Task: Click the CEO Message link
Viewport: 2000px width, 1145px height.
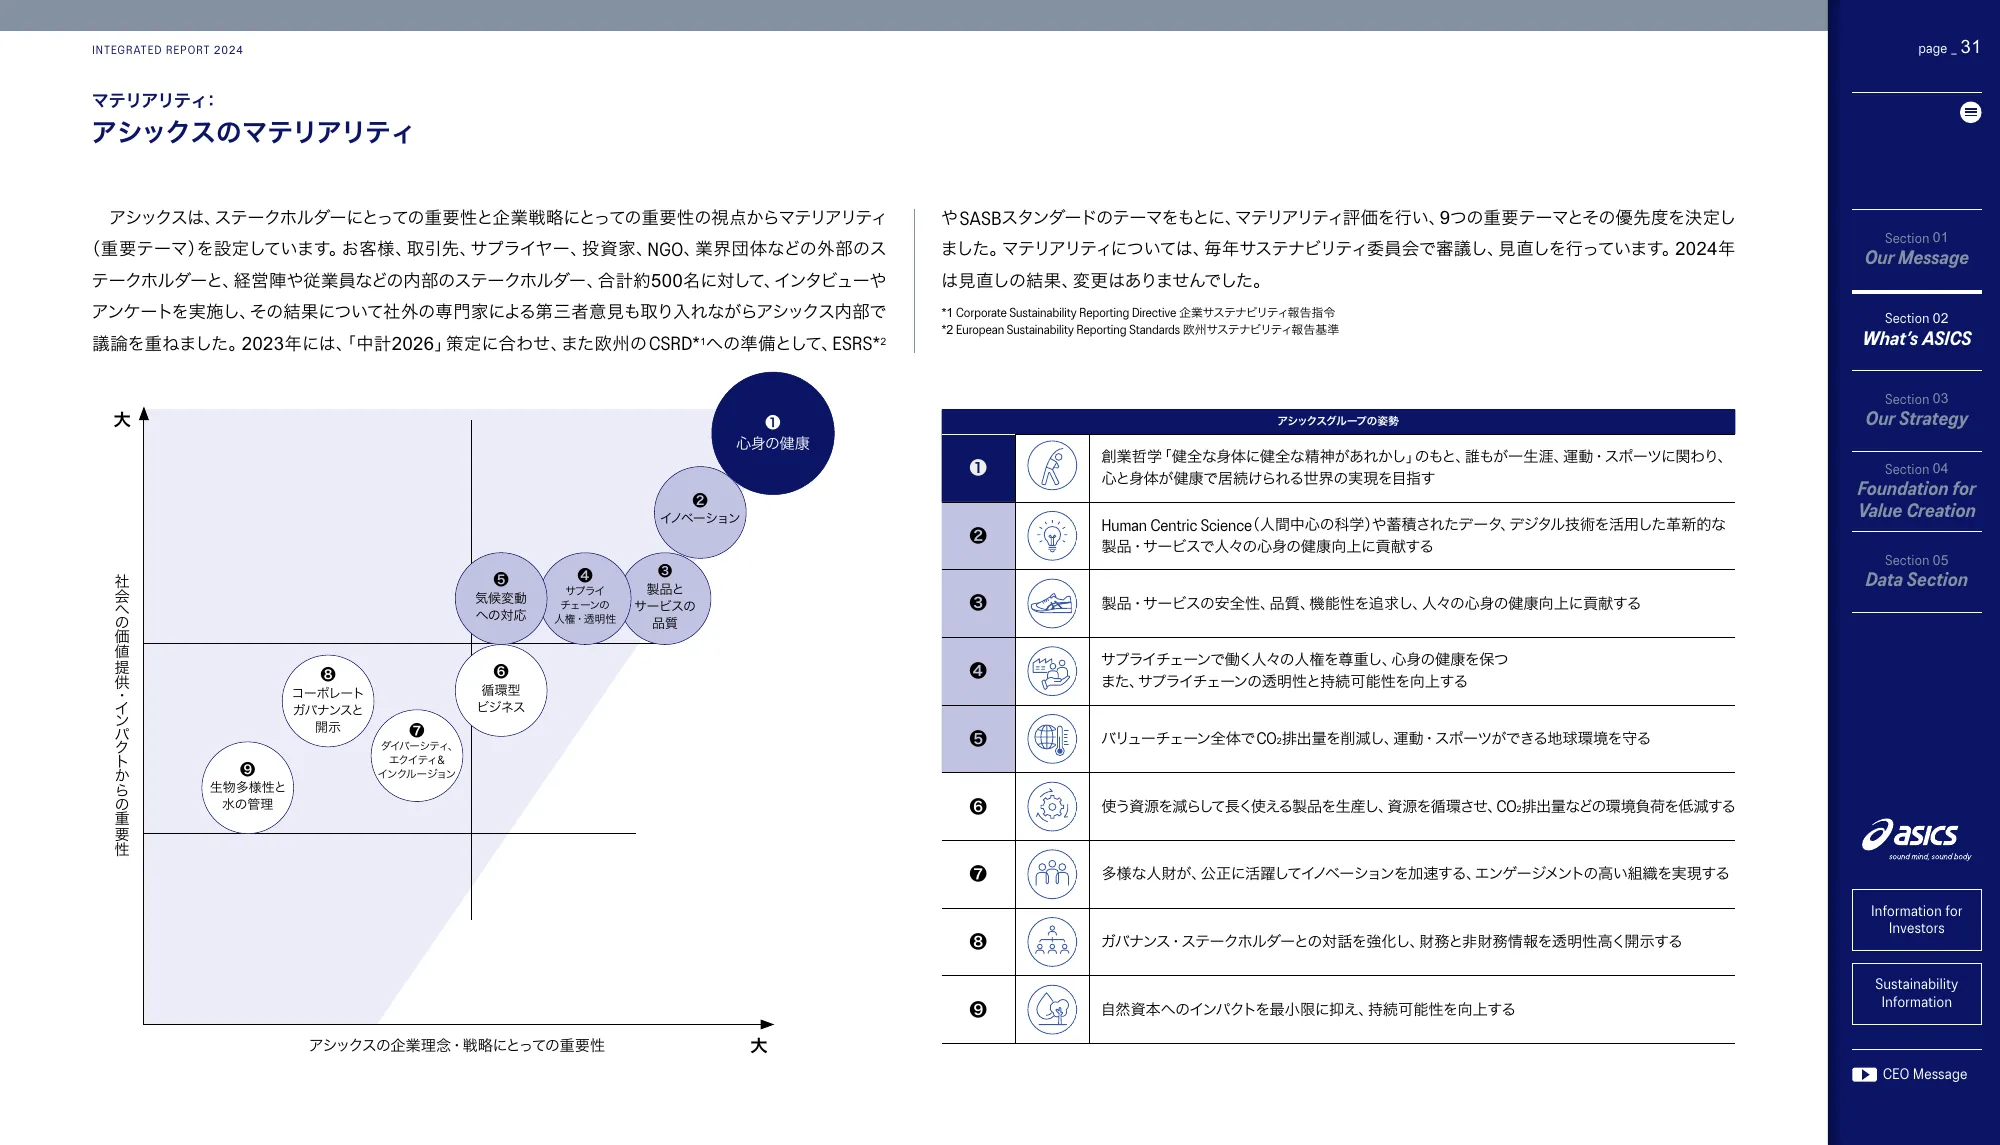Action: (1924, 1074)
